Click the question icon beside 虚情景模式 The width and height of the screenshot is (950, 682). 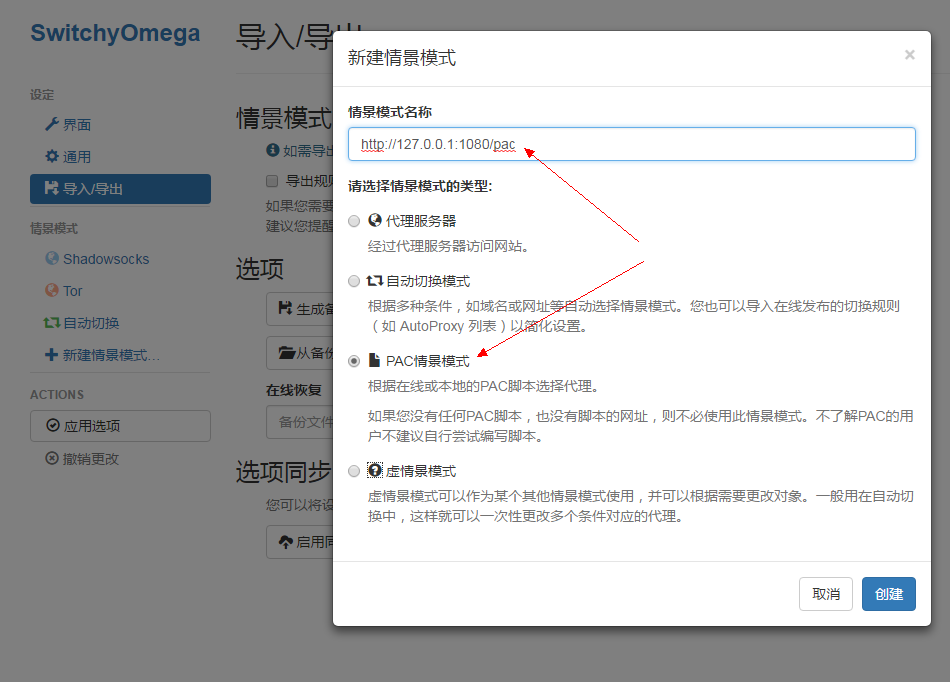click(375, 471)
